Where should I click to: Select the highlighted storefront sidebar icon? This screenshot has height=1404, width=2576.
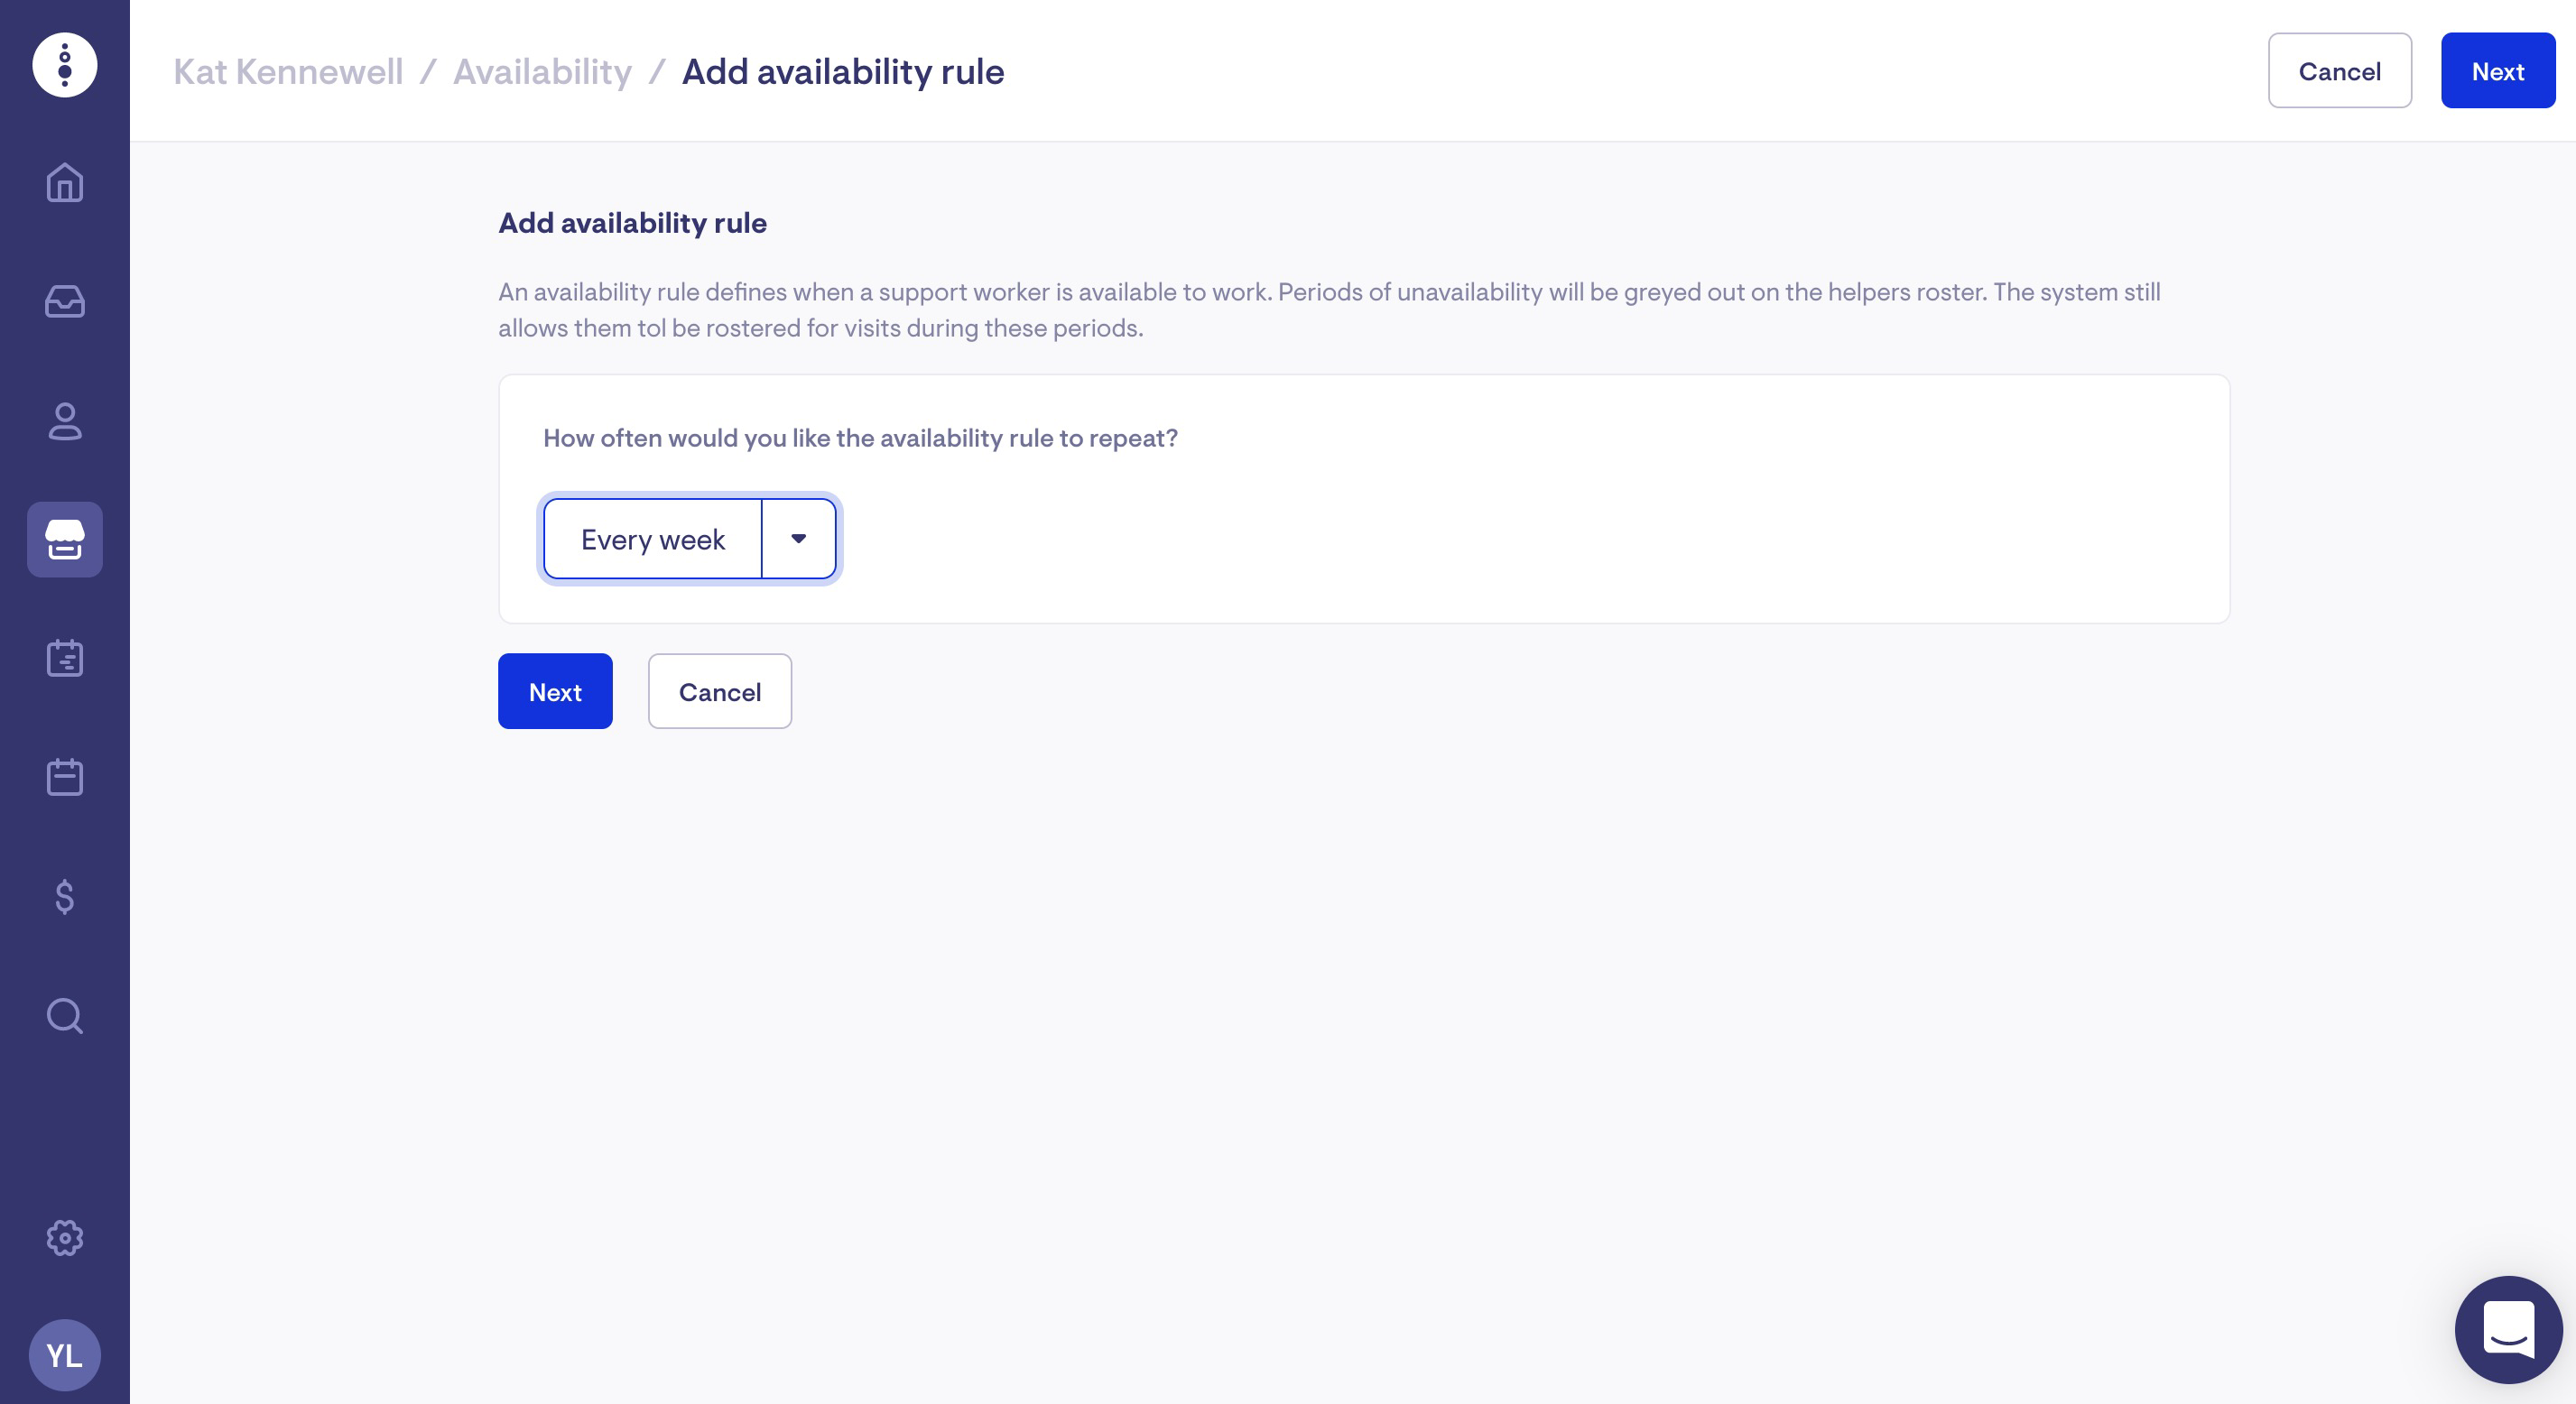[x=65, y=540]
